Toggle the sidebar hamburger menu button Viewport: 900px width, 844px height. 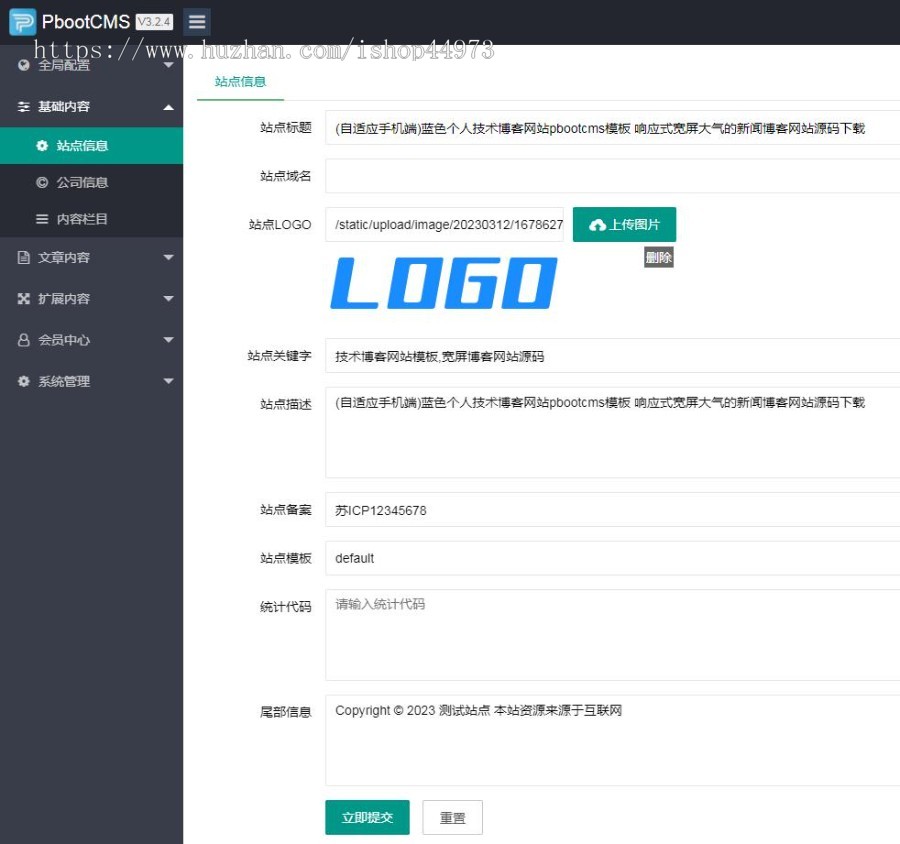(x=197, y=22)
